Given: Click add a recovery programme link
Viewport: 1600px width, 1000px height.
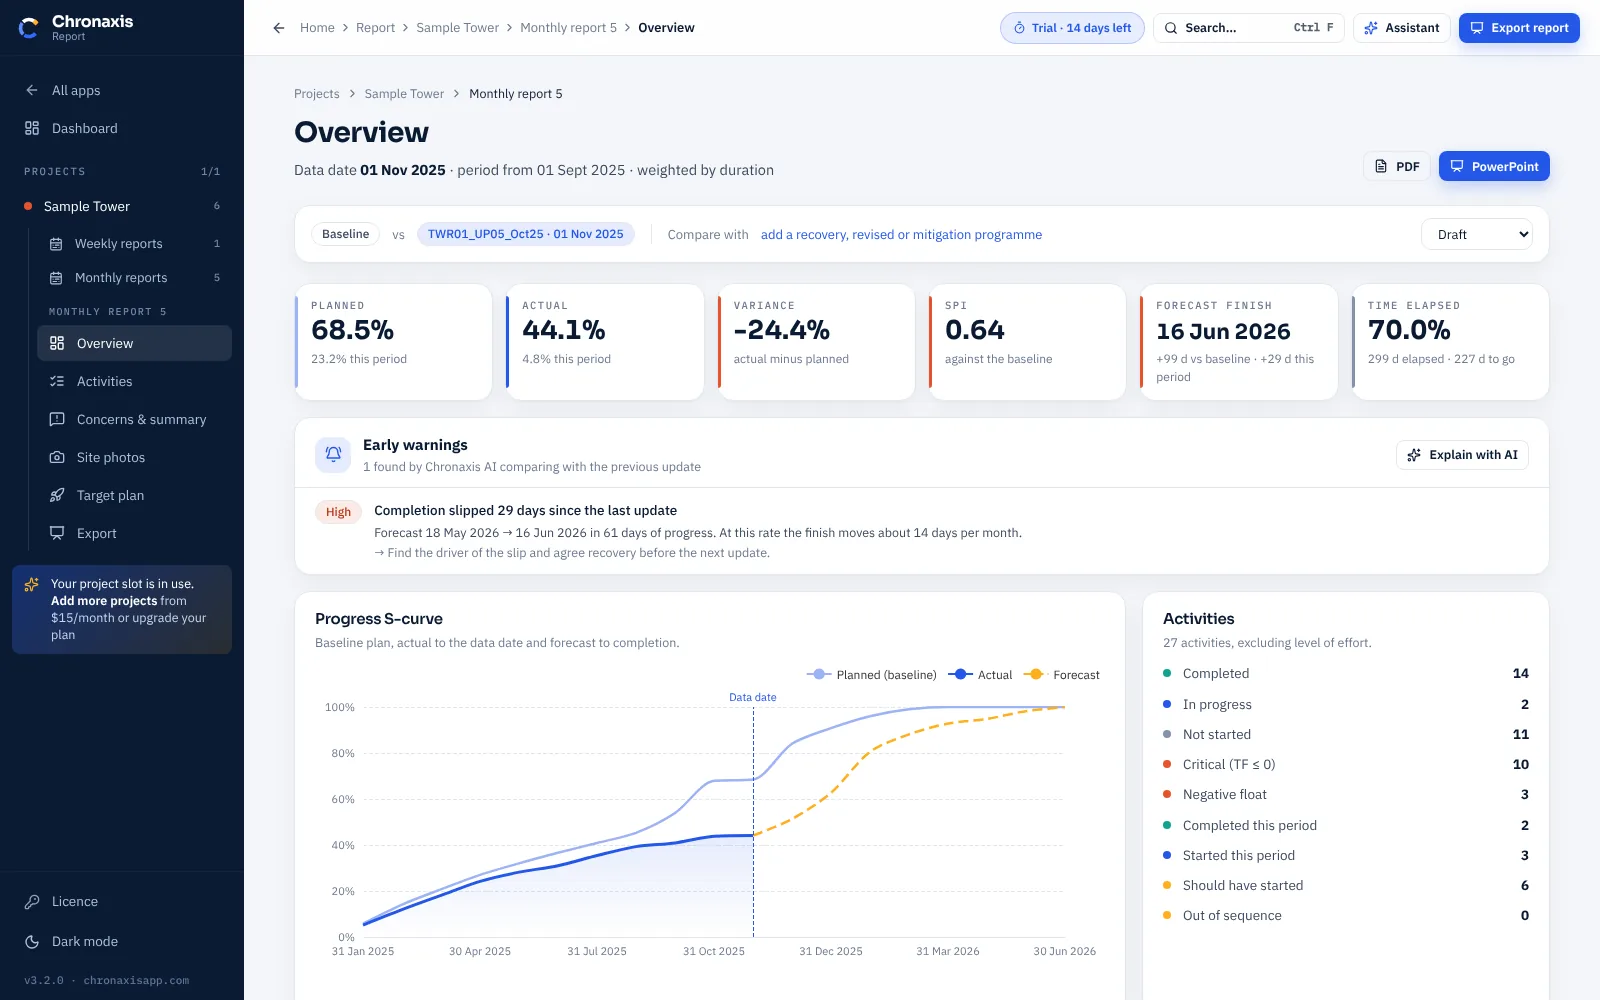Looking at the screenshot, I should (x=901, y=235).
